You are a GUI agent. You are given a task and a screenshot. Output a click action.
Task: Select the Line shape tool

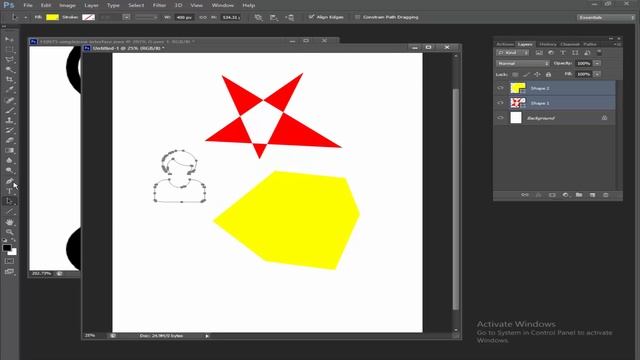(10, 211)
